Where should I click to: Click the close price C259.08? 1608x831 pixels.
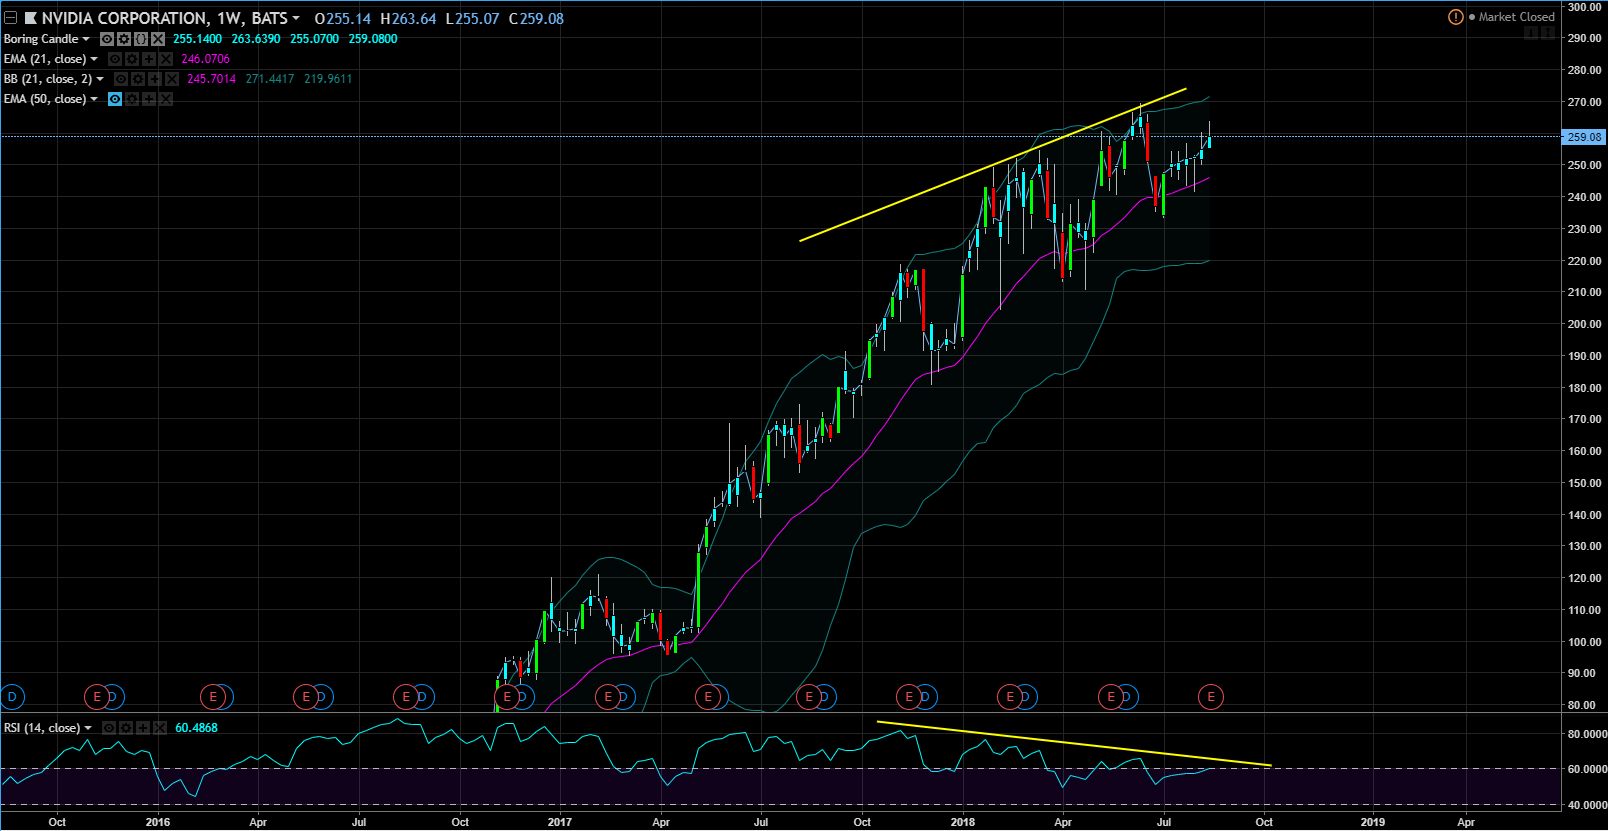tap(536, 19)
